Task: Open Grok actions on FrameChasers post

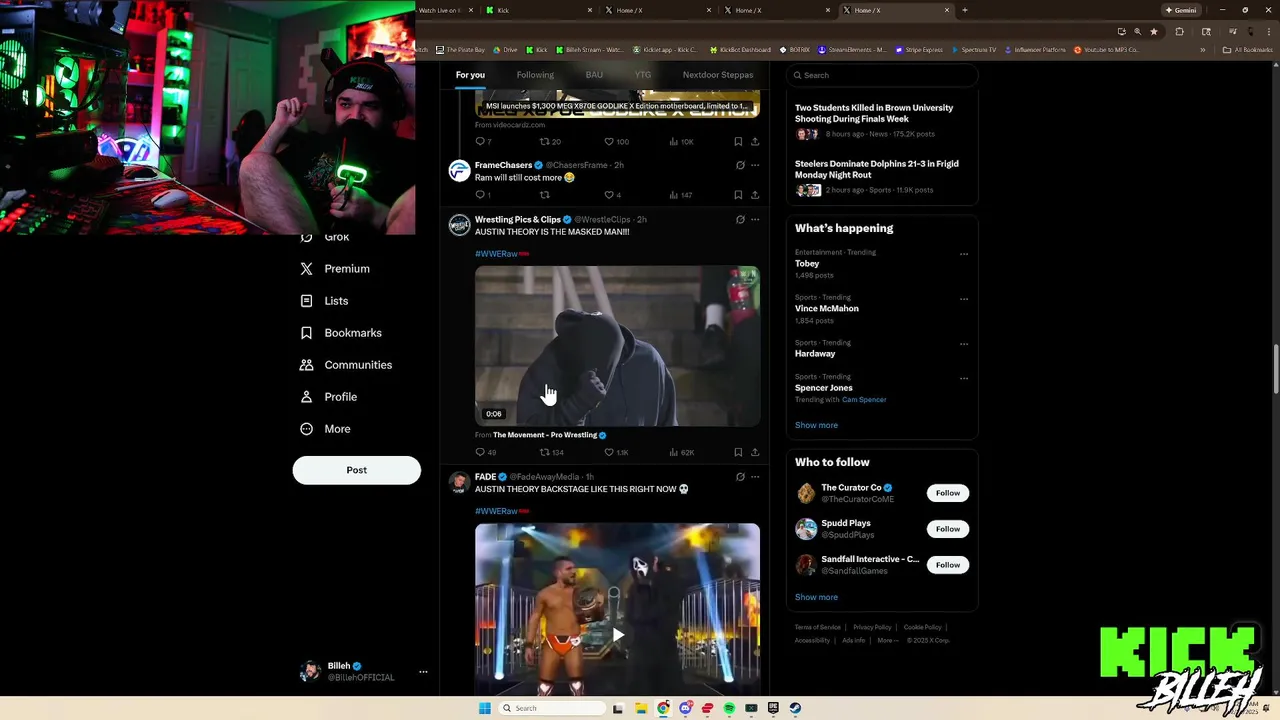Action: coord(740,165)
